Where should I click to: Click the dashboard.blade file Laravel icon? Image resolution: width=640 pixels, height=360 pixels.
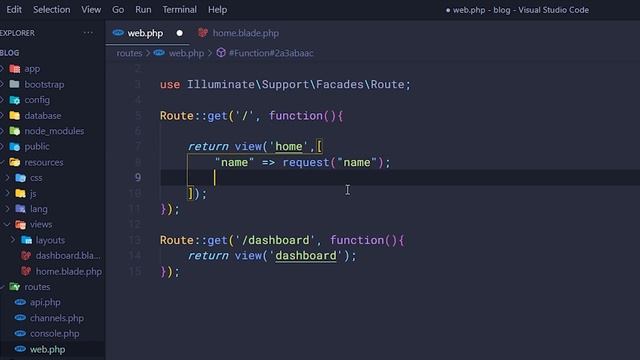point(26,256)
